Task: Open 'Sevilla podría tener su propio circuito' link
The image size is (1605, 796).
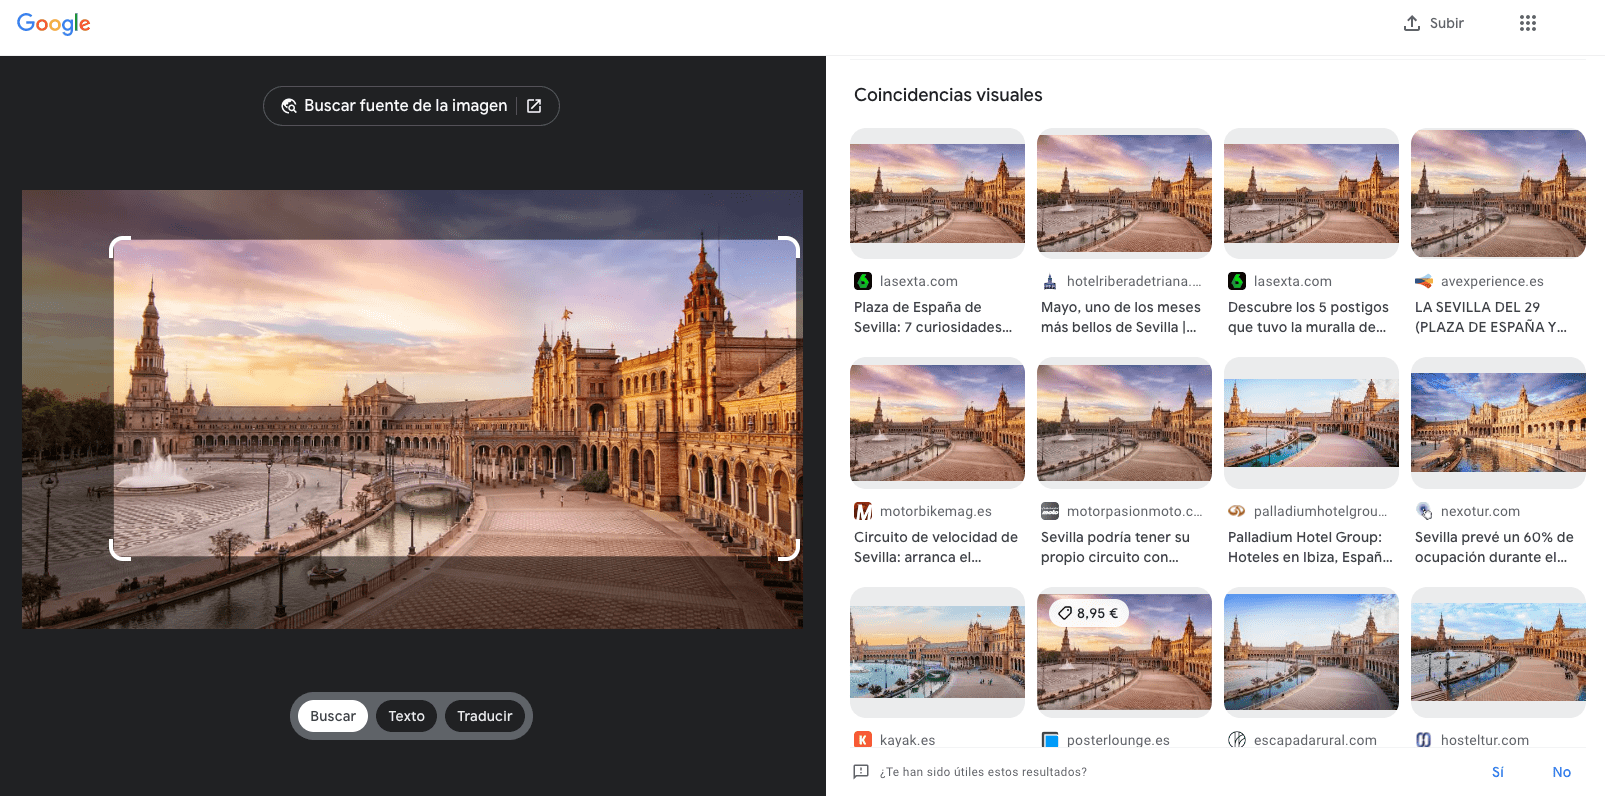Action: point(1116,547)
